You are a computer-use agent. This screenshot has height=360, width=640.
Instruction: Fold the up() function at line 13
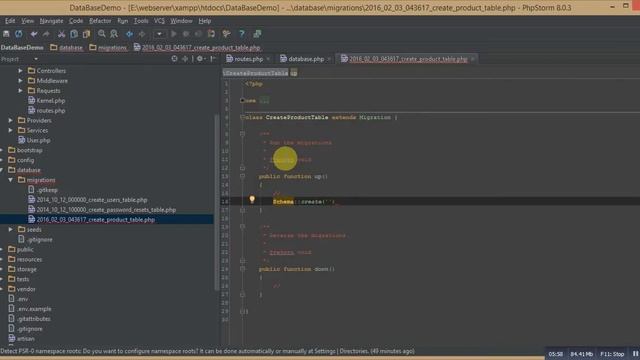[x=242, y=176]
